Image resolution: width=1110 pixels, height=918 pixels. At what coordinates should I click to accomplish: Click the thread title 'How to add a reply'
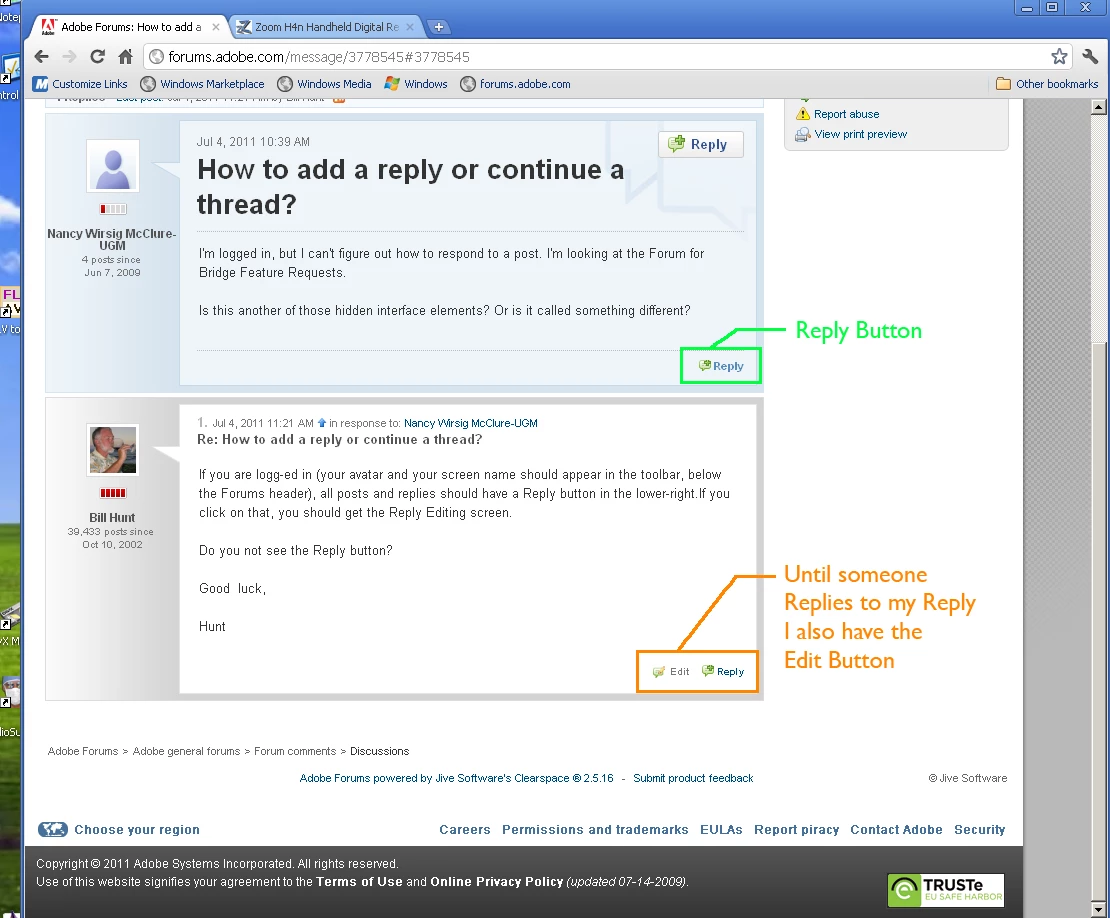pos(410,187)
